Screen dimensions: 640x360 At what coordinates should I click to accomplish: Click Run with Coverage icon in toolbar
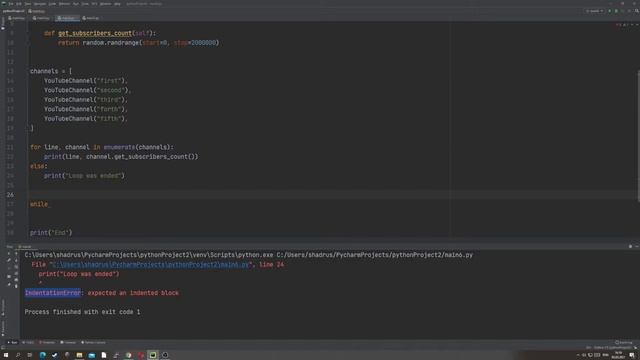pyautogui.click(x=622, y=11)
